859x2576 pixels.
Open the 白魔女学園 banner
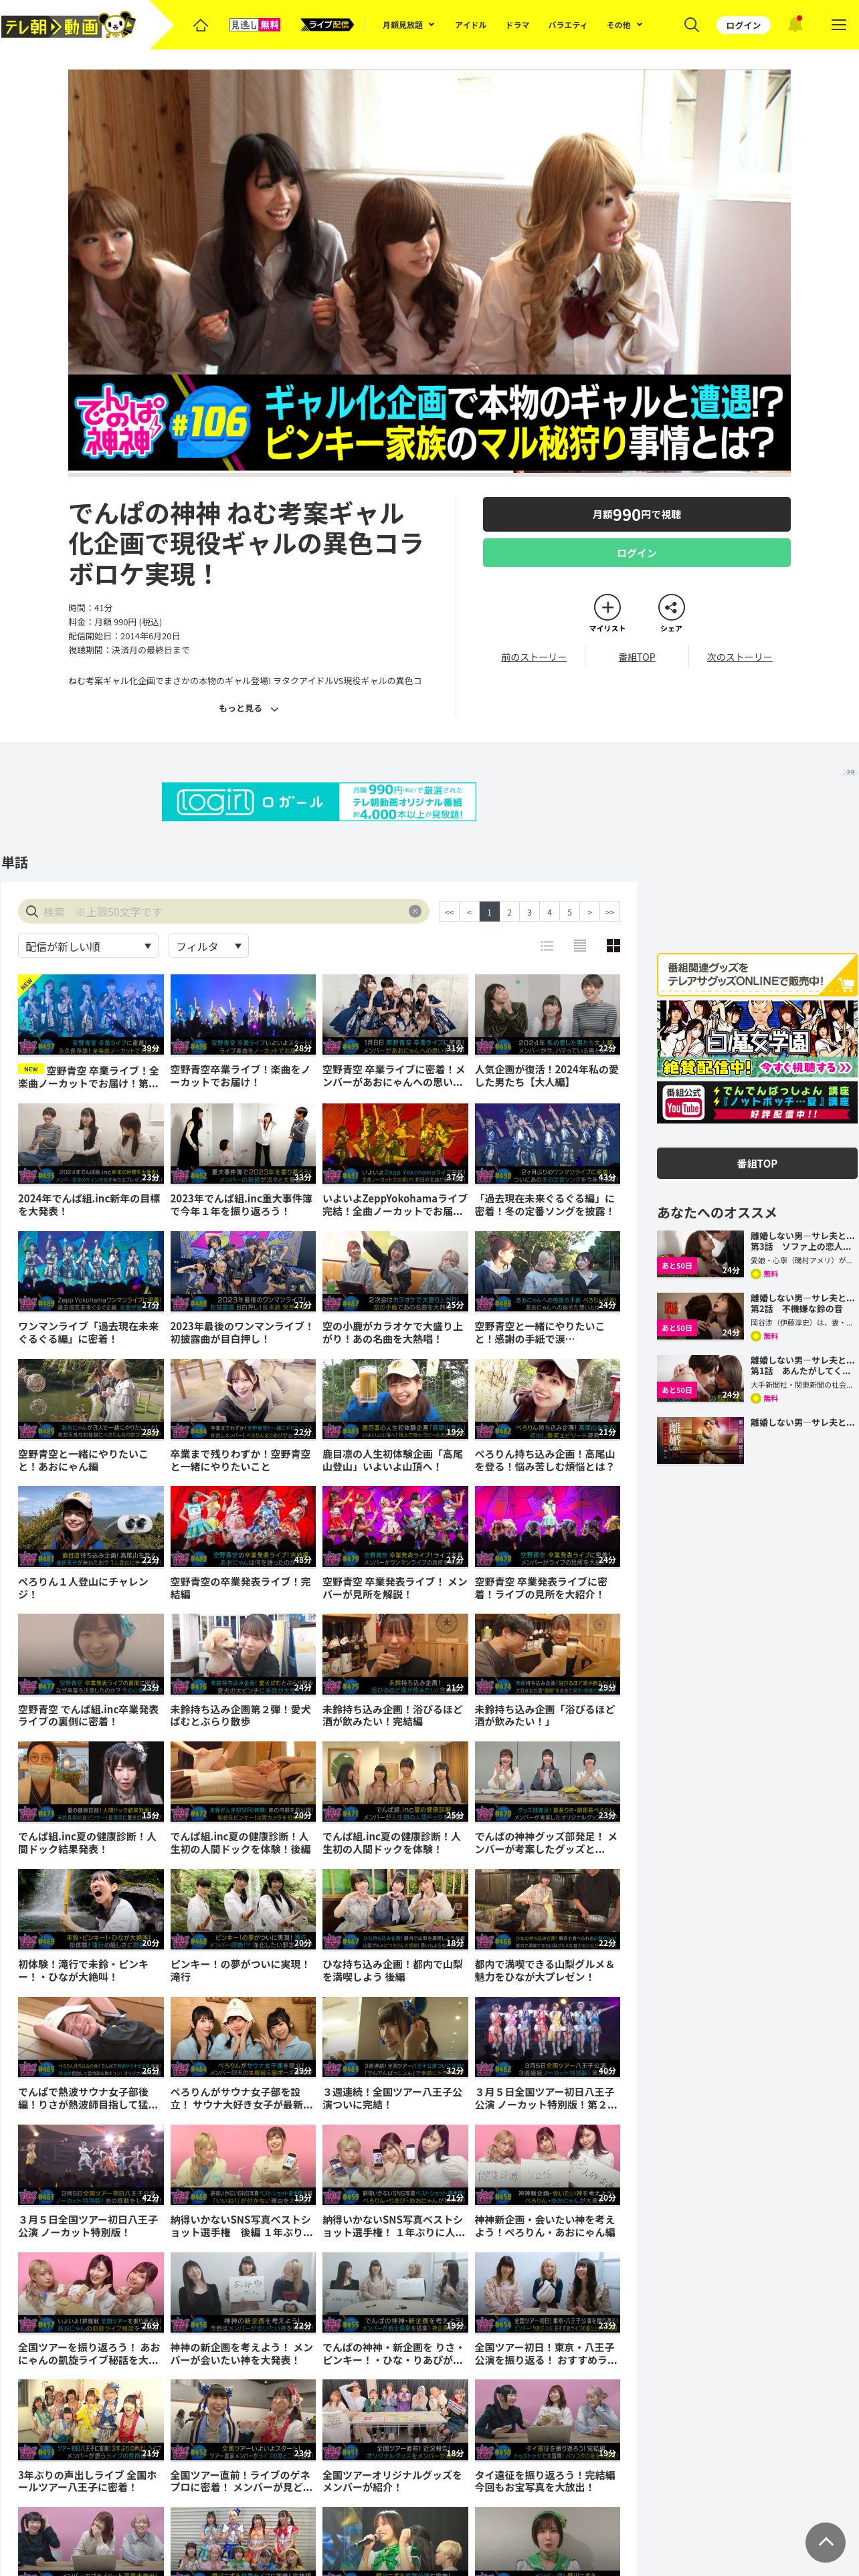757,1038
